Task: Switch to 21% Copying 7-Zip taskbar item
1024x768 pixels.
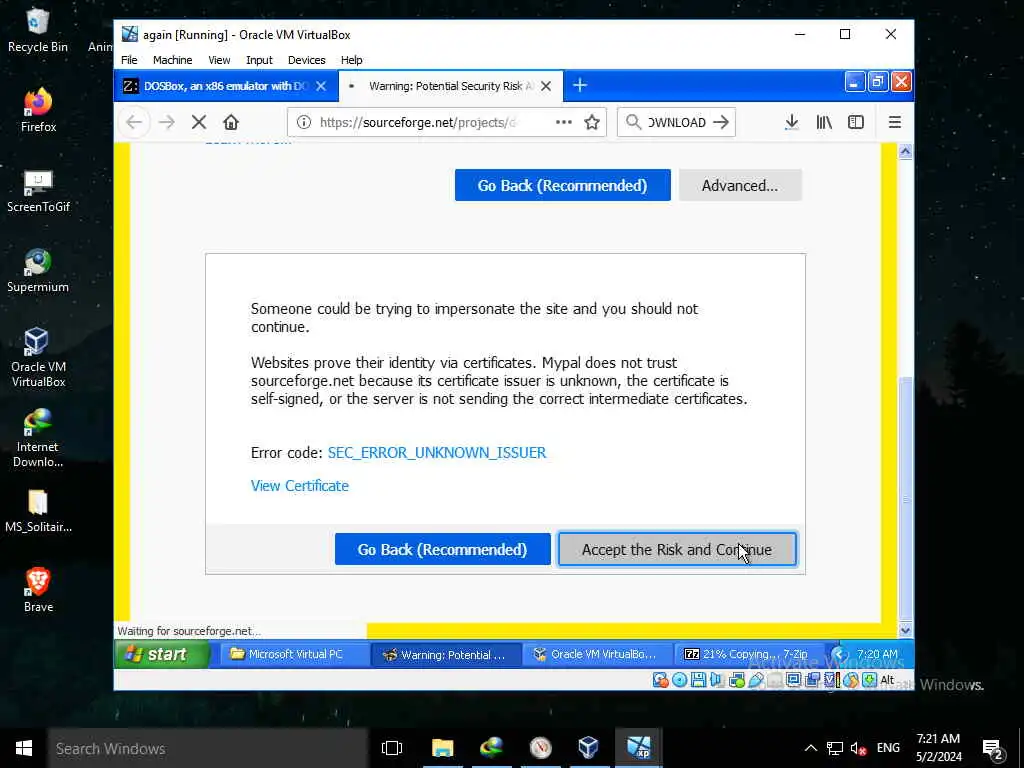Action: coord(748,654)
